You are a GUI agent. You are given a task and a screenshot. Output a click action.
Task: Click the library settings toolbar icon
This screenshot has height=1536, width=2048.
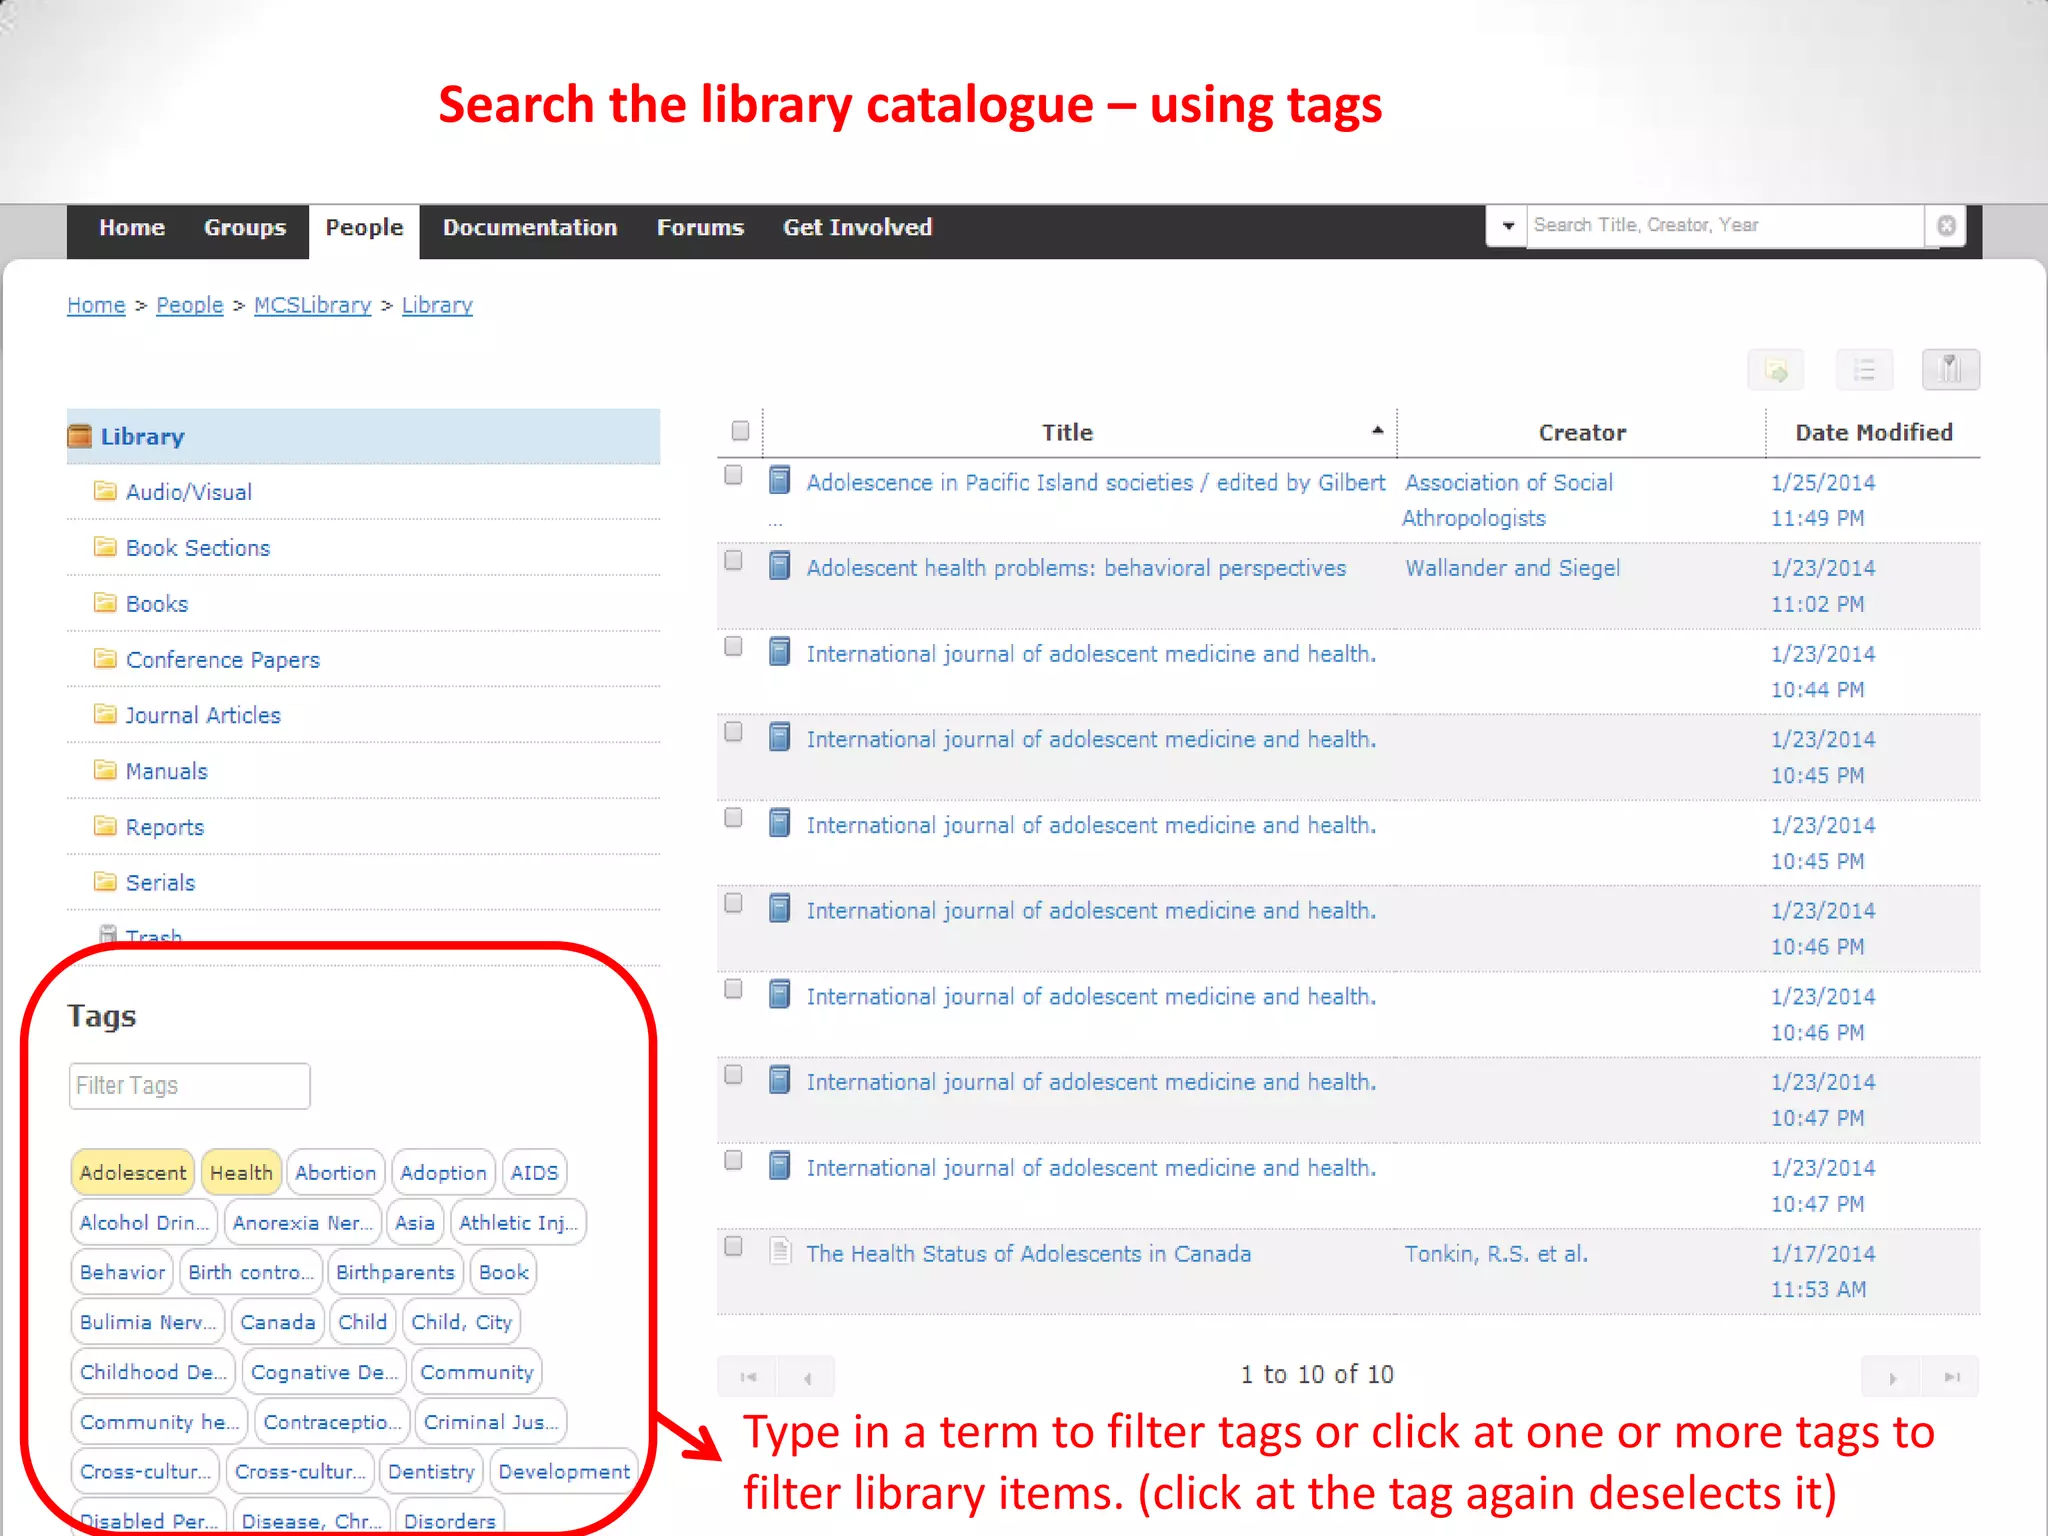(x=1950, y=370)
